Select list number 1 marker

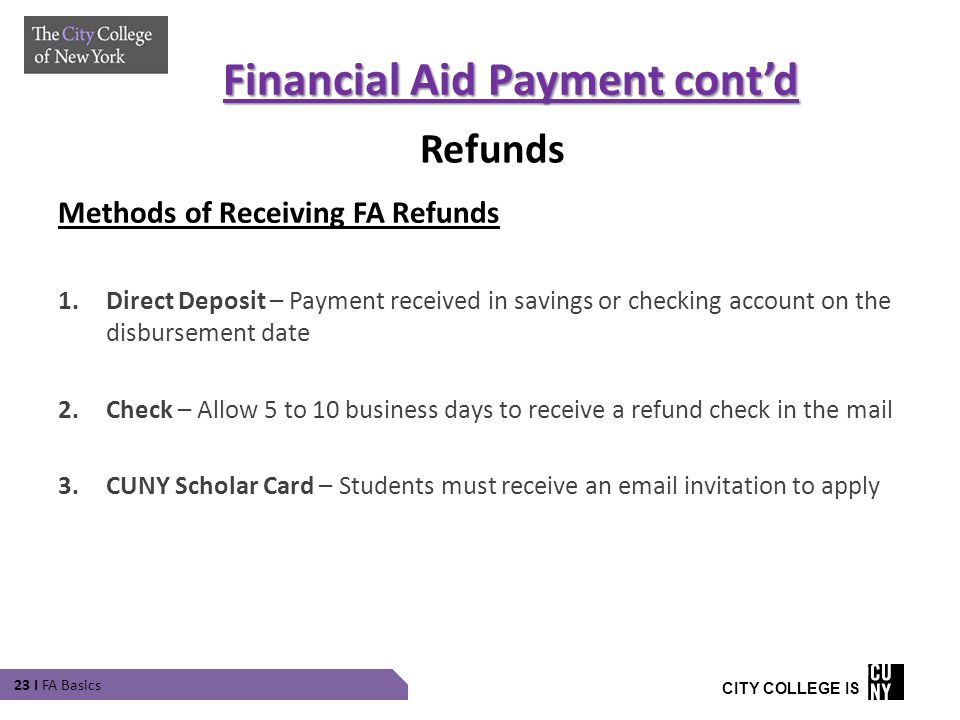69,301
